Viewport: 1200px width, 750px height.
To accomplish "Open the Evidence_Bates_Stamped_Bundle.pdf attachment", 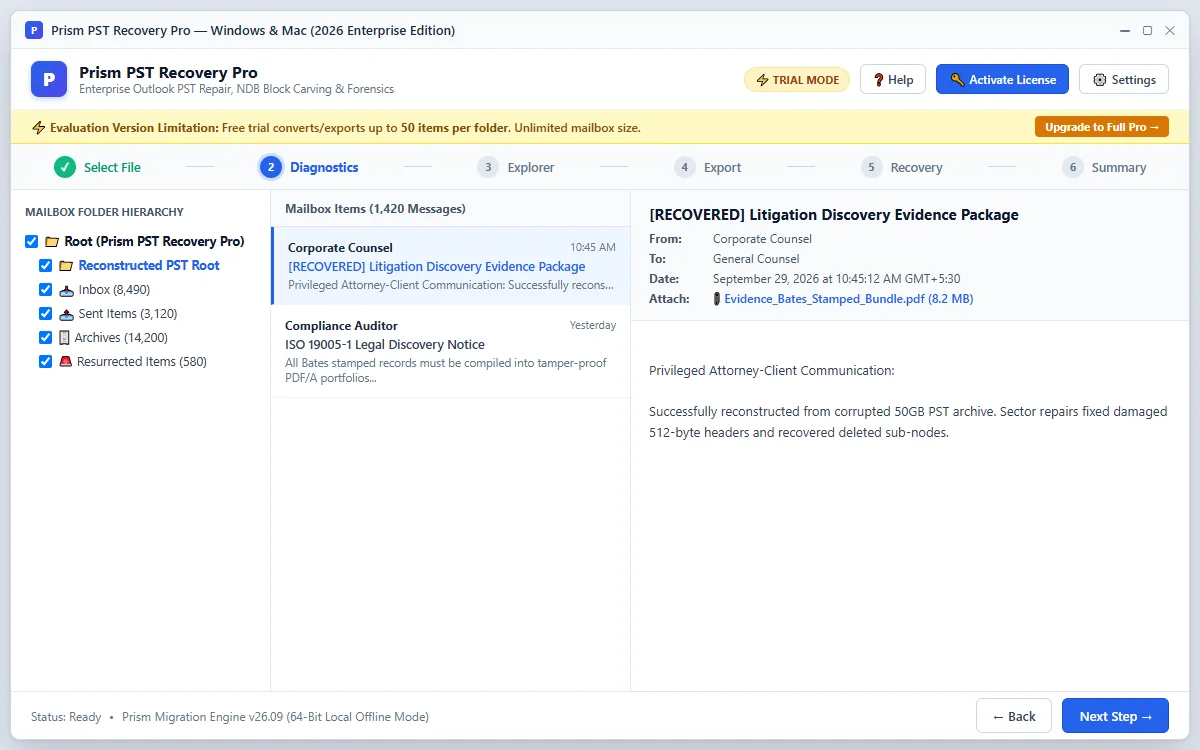I will pos(848,299).
